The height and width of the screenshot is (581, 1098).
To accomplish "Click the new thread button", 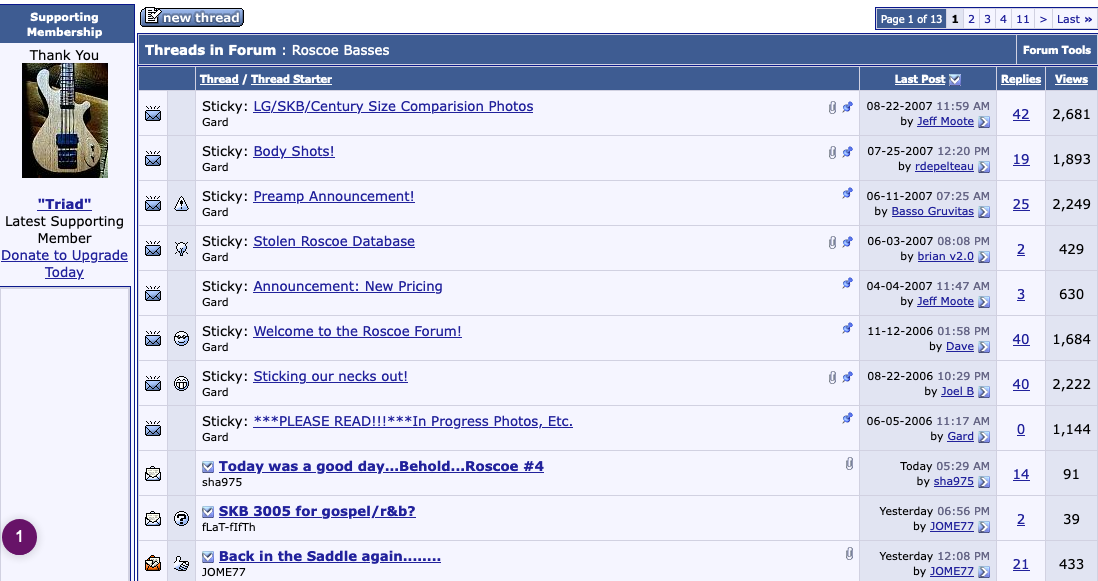I will (x=192, y=17).
